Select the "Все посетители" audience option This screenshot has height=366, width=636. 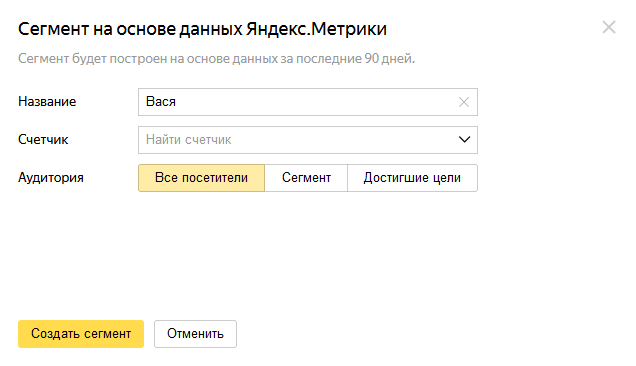click(202, 178)
